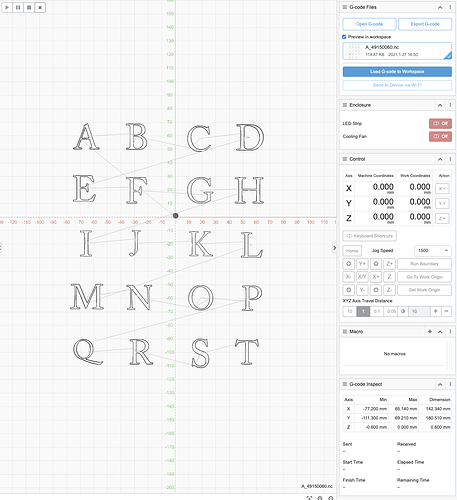Open the G-code Files panel options menu
The height and width of the screenshot is (500, 457).
point(450,7)
